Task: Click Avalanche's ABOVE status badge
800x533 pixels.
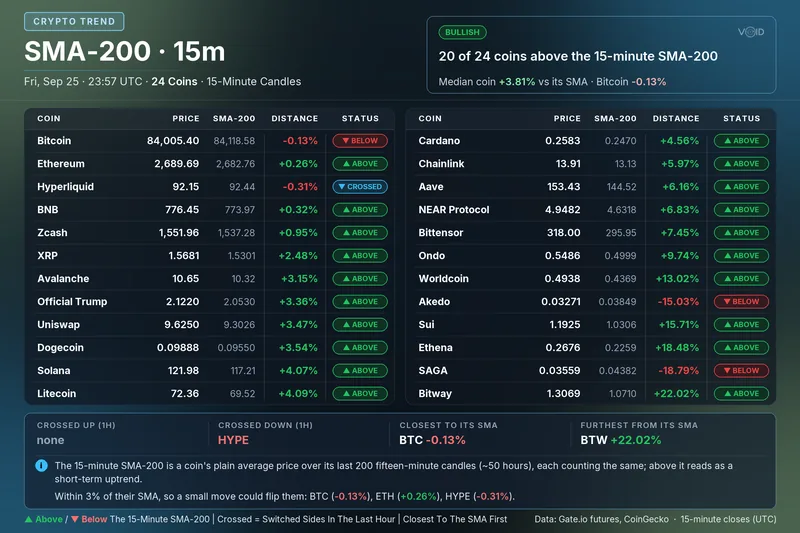Action: 360,278
